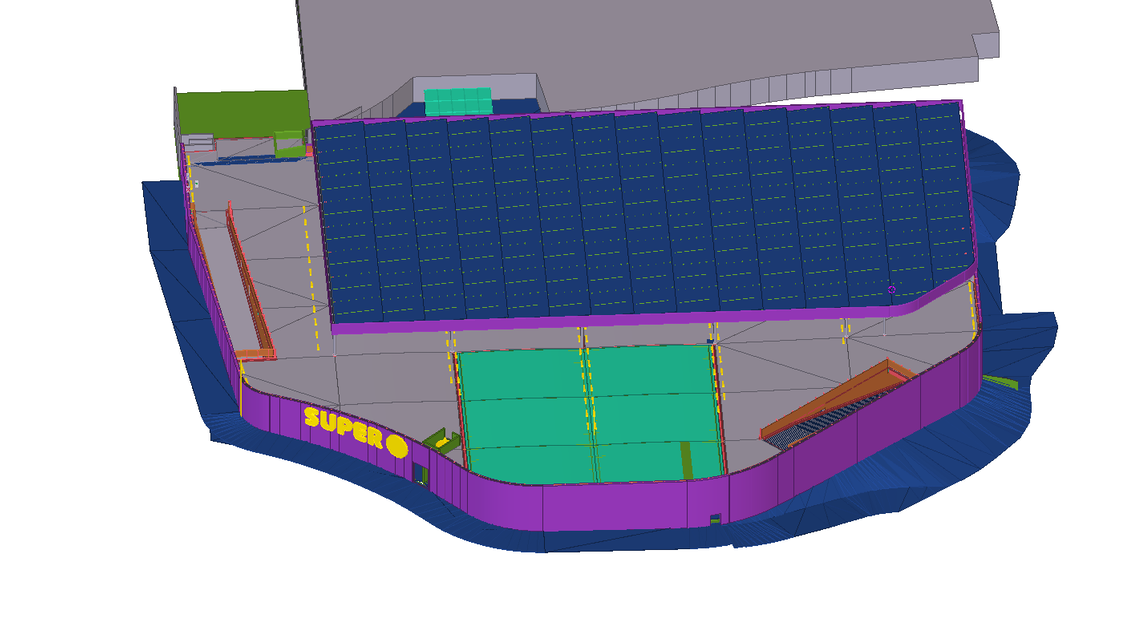This screenshot has width=1136, height=639.
Task: Pick the large teal floor area
Action: [x=590, y=413]
